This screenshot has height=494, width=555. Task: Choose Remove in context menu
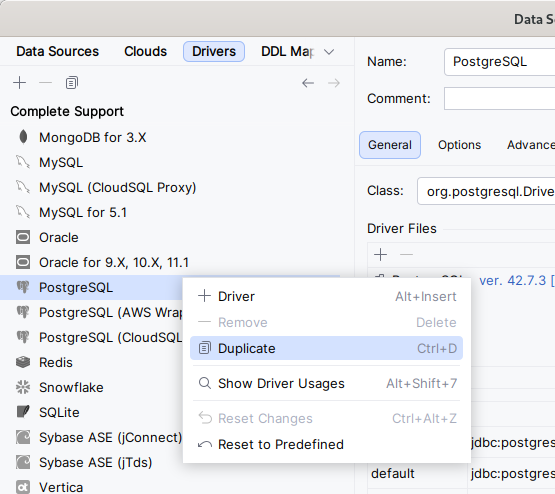point(326,322)
